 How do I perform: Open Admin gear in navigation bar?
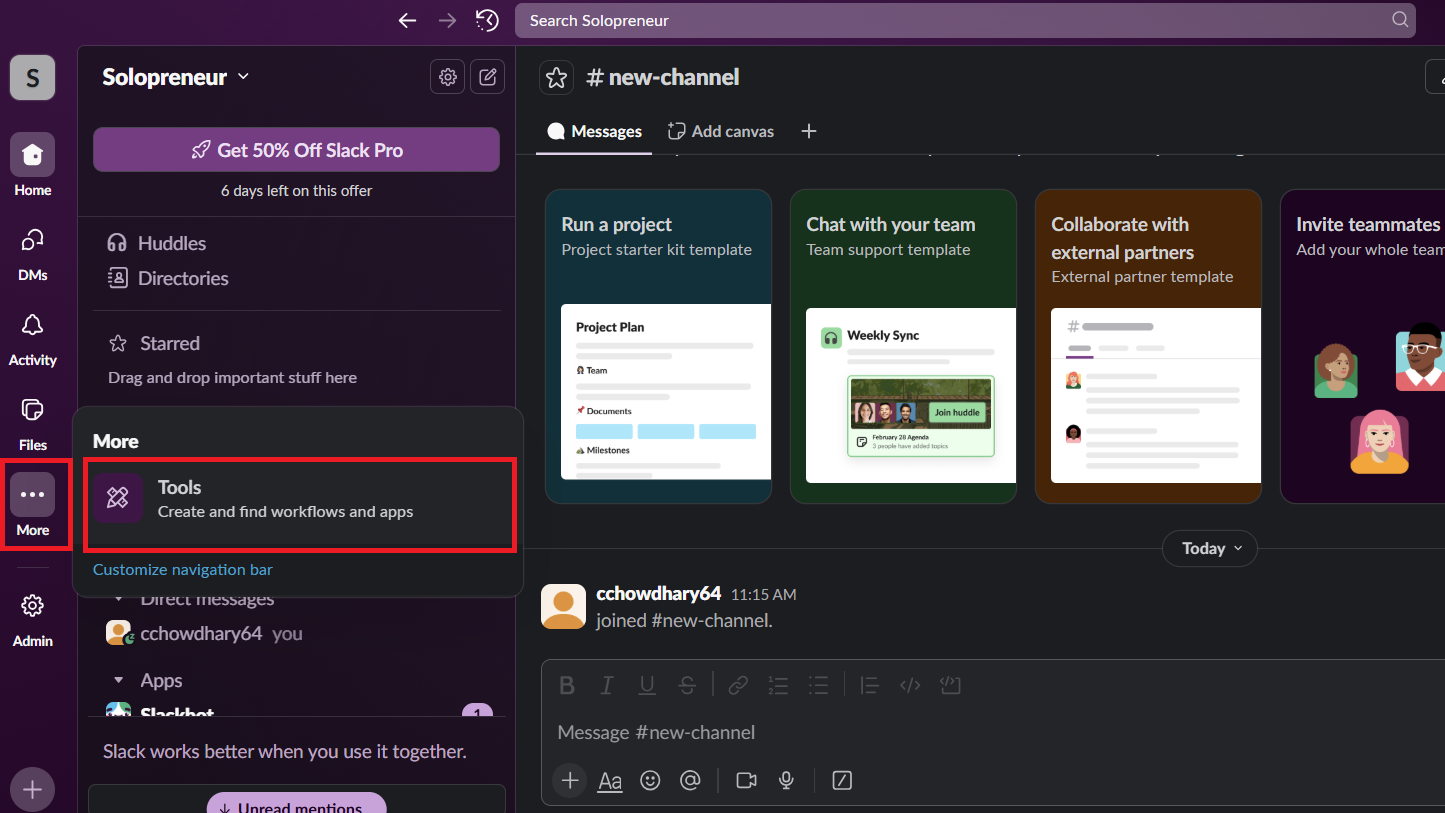32,618
